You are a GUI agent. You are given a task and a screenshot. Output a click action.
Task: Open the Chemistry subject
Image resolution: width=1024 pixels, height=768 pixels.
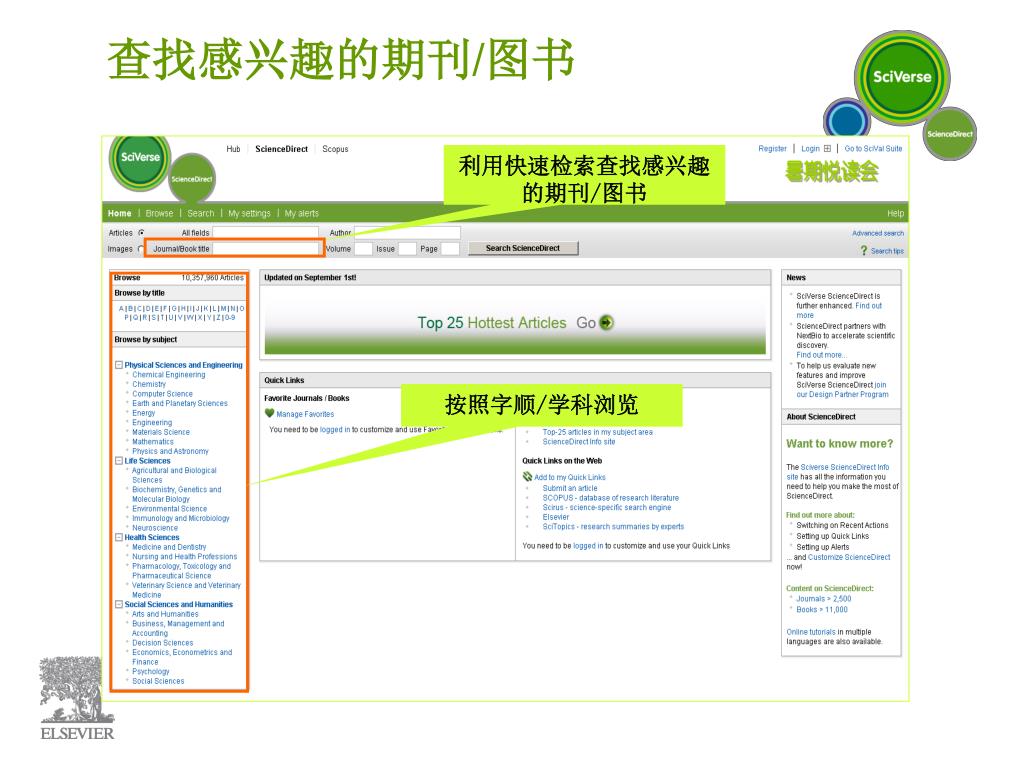149,385
